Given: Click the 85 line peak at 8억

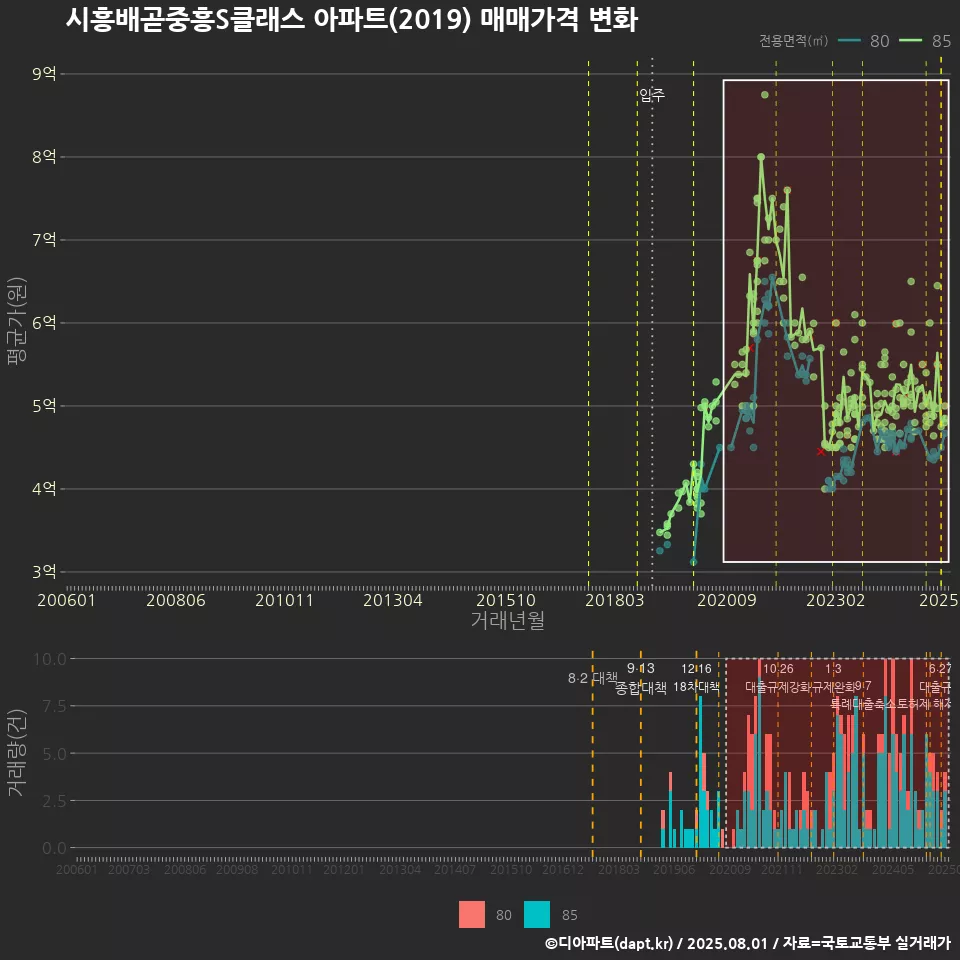Looking at the screenshot, I should click(761, 157).
